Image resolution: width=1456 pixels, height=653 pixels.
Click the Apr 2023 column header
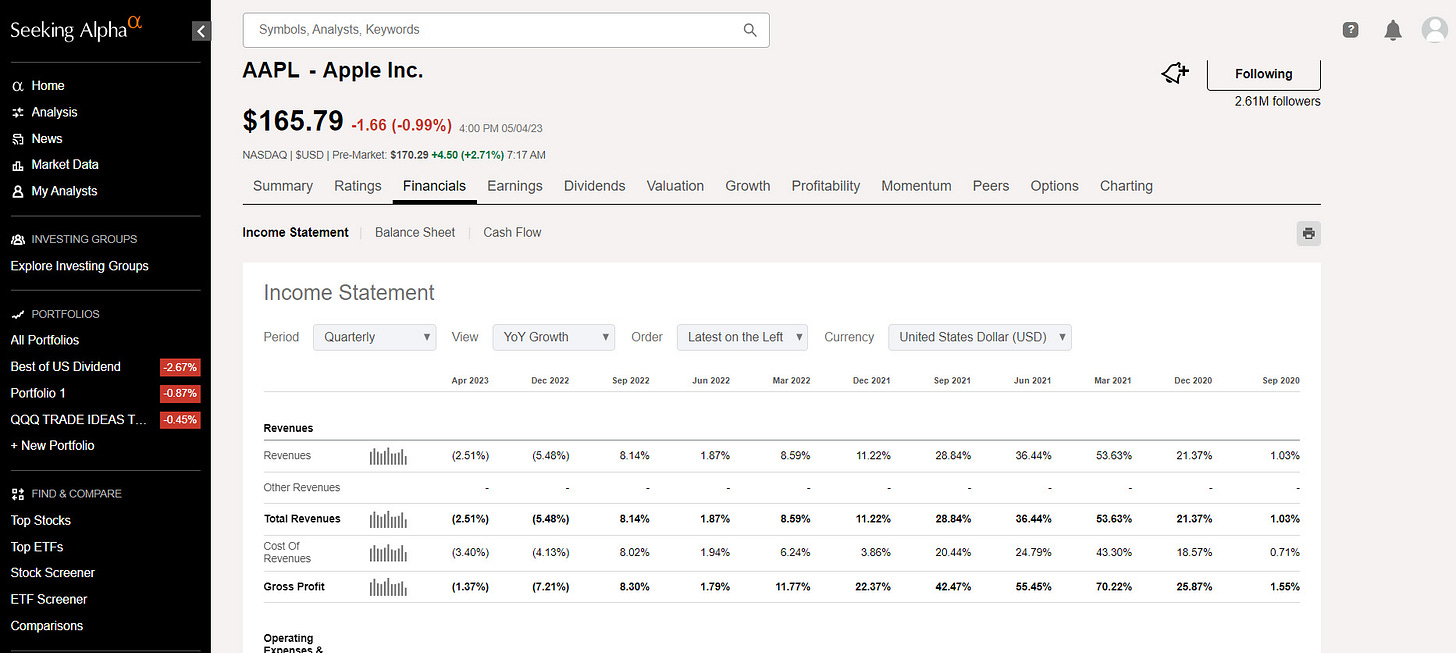click(470, 381)
